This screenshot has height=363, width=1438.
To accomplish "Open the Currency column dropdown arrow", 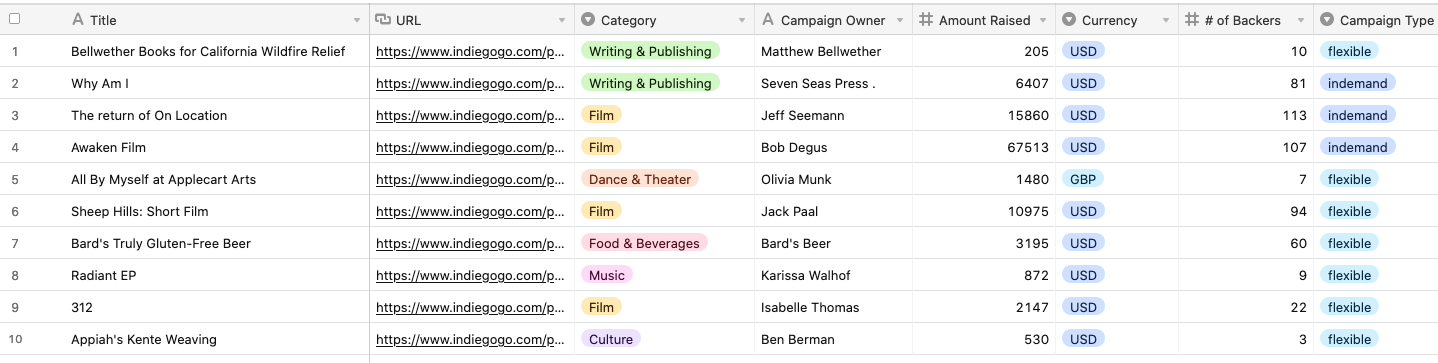I will pyautogui.click(x=1166, y=21).
